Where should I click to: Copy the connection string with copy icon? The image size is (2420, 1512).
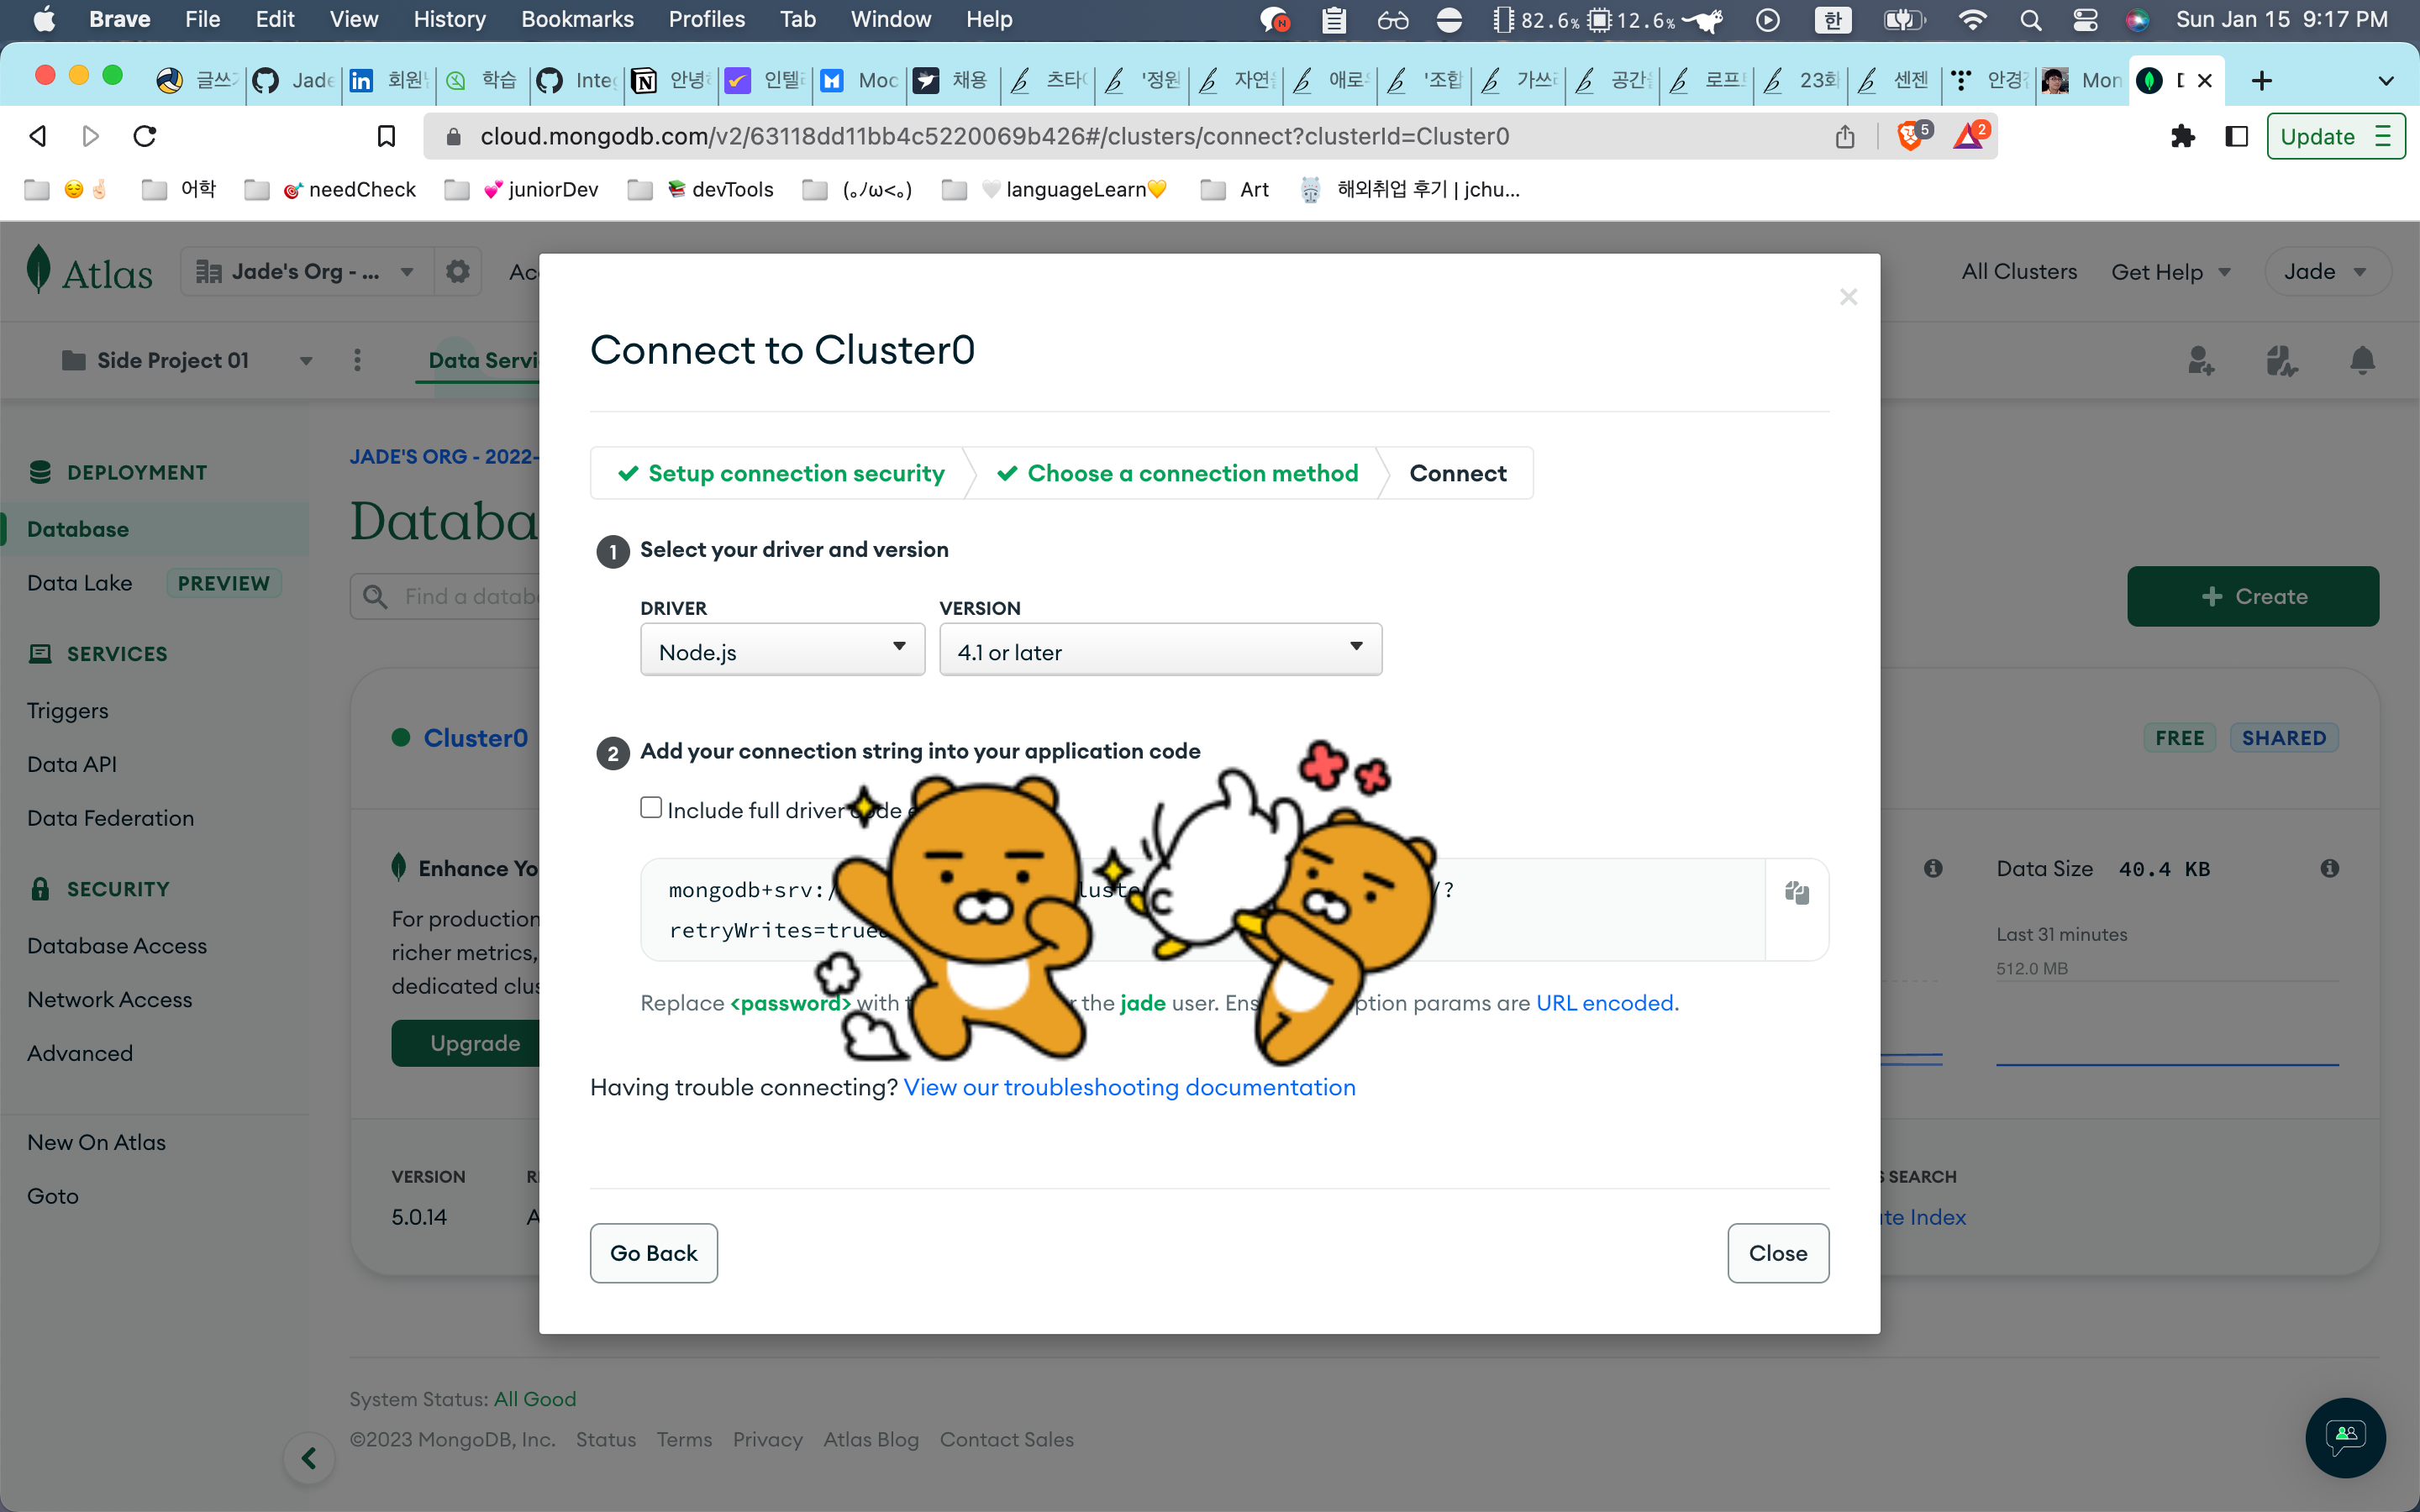[x=1796, y=893]
